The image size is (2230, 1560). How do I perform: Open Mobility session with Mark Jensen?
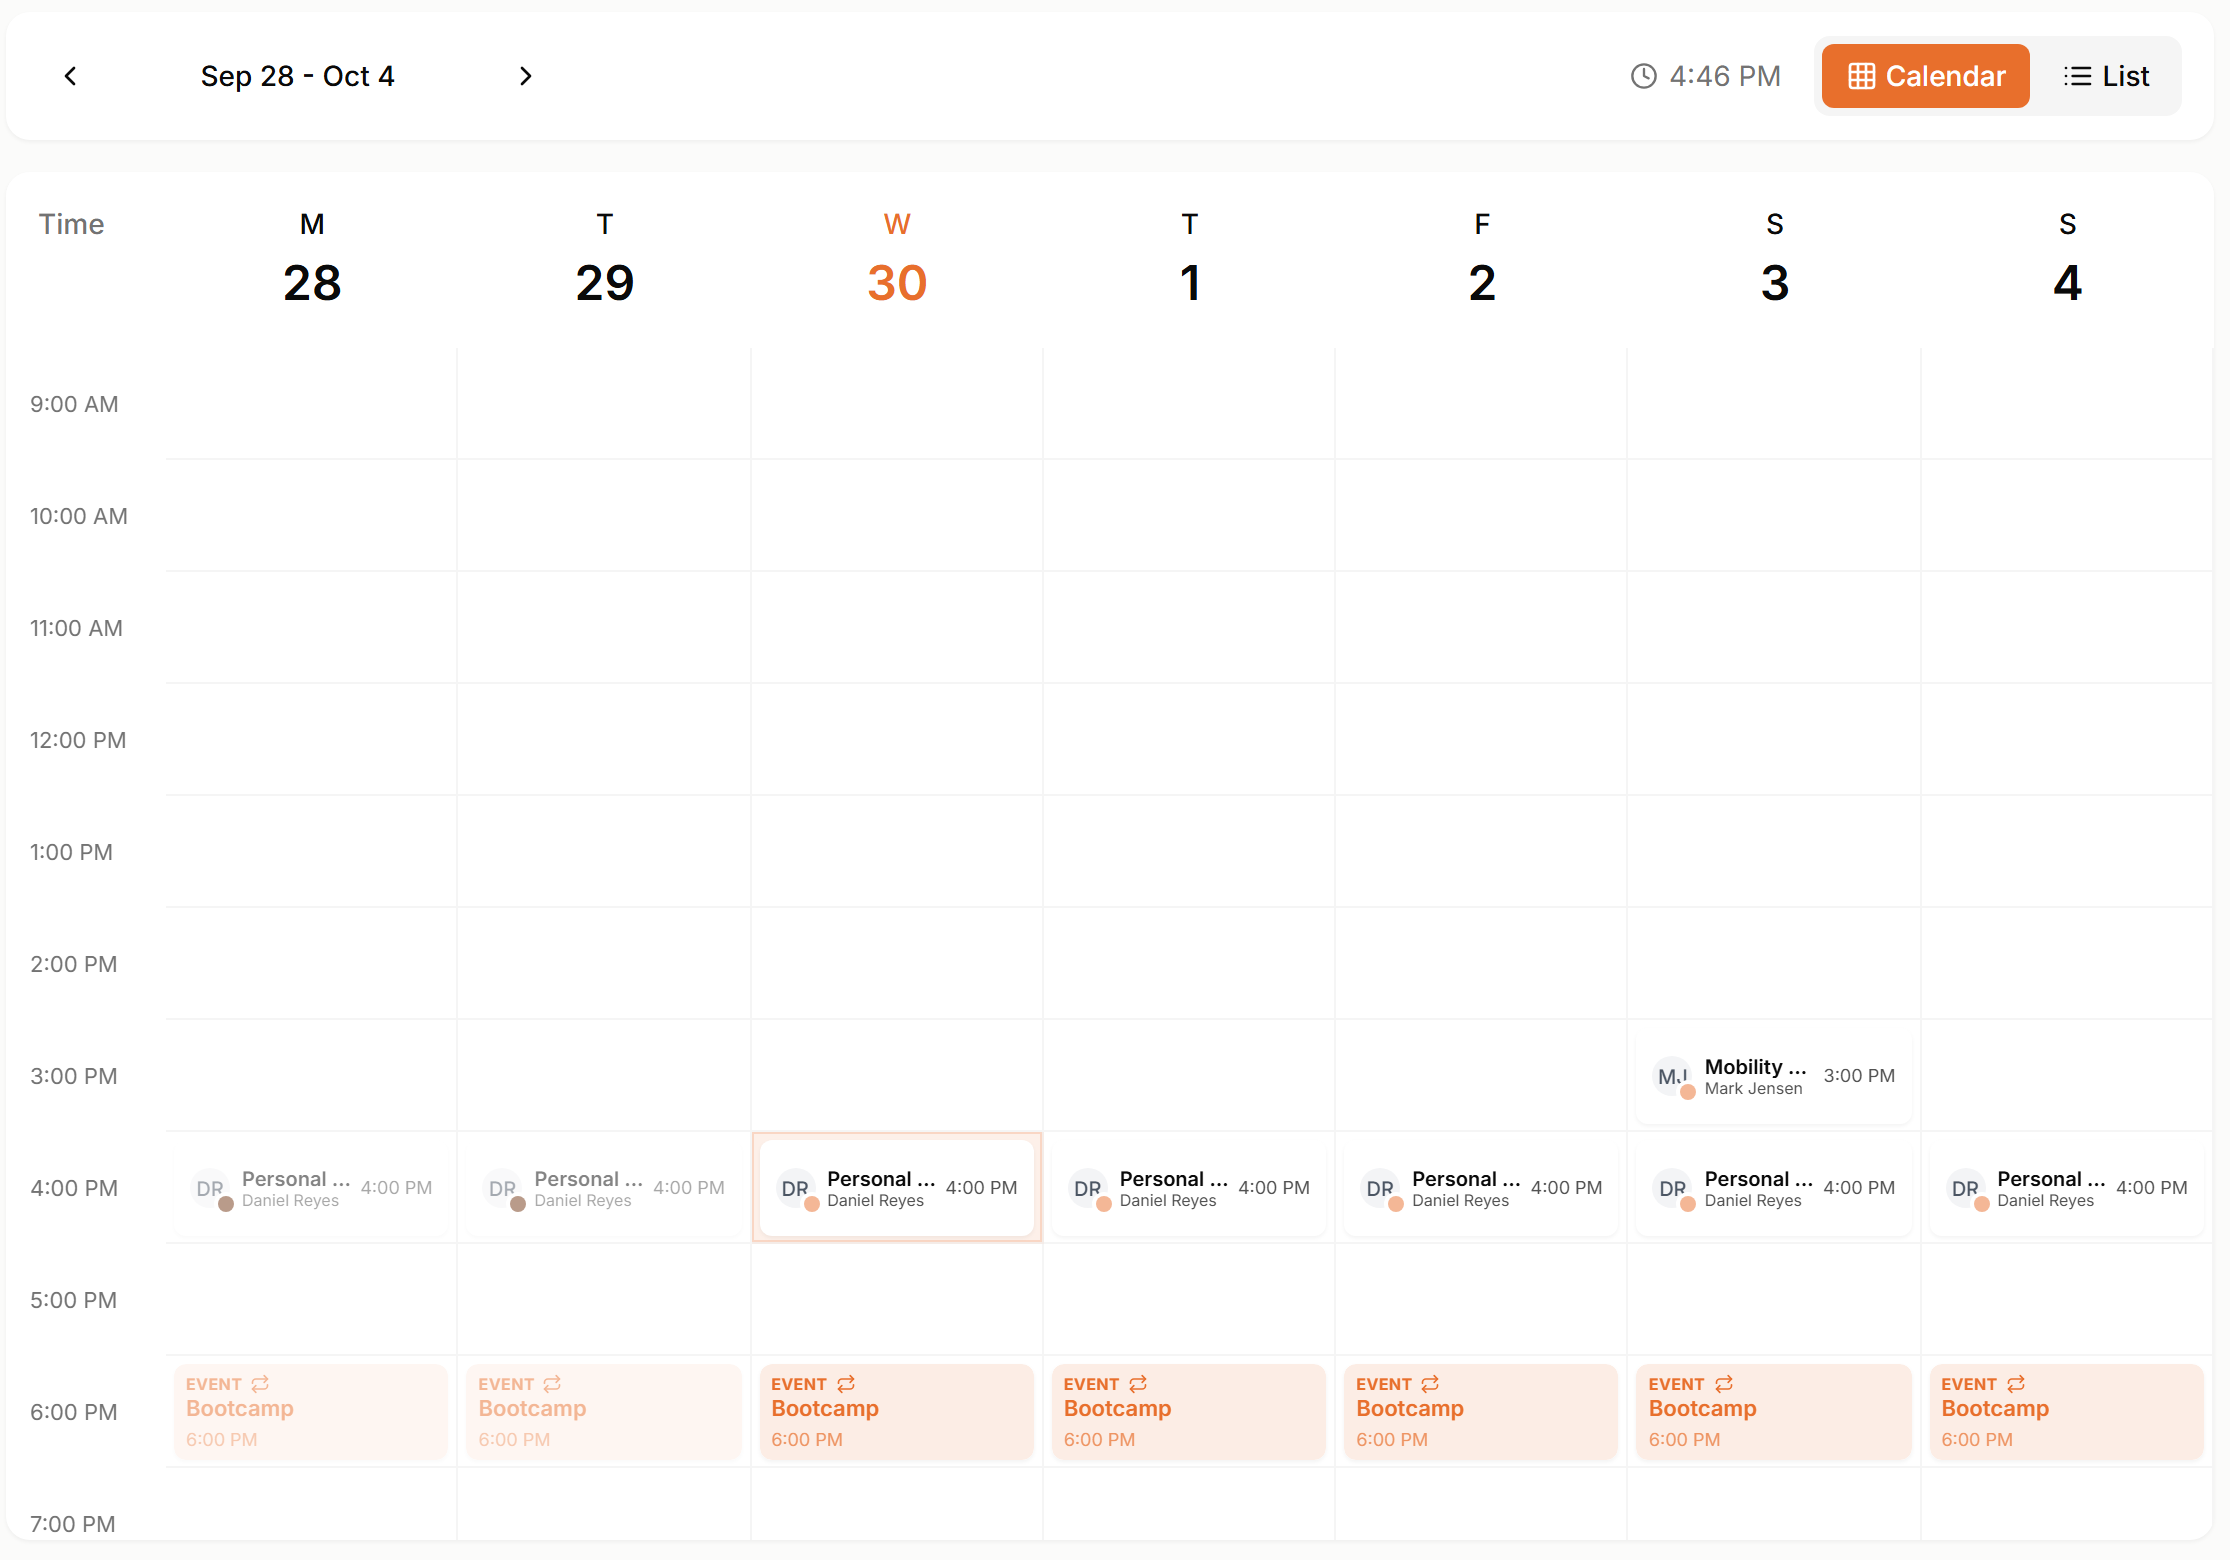[x=1775, y=1076]
